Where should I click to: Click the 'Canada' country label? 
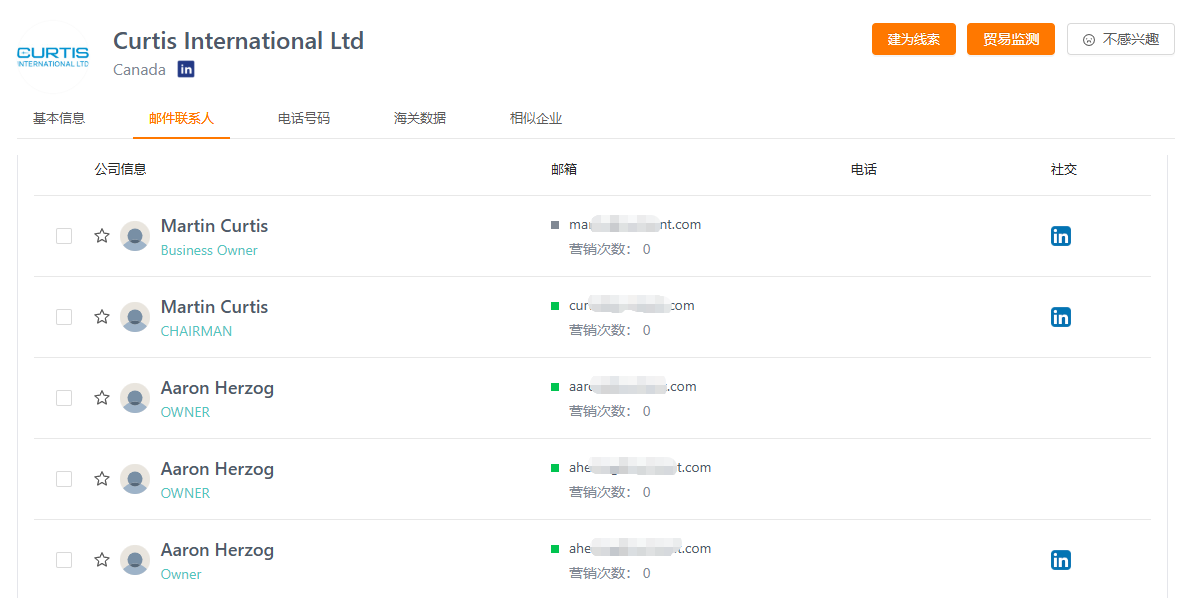pyautogui.click(x=139, y=70)
